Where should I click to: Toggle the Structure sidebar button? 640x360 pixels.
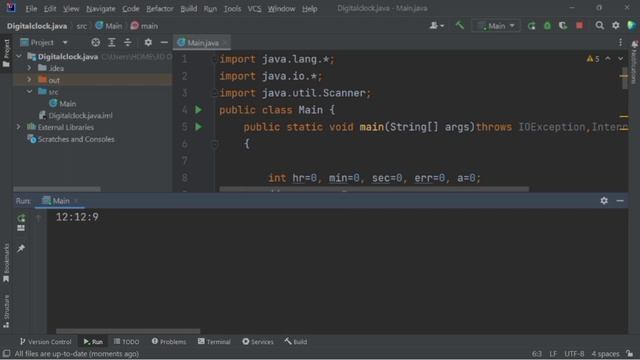tap(6, 311)
